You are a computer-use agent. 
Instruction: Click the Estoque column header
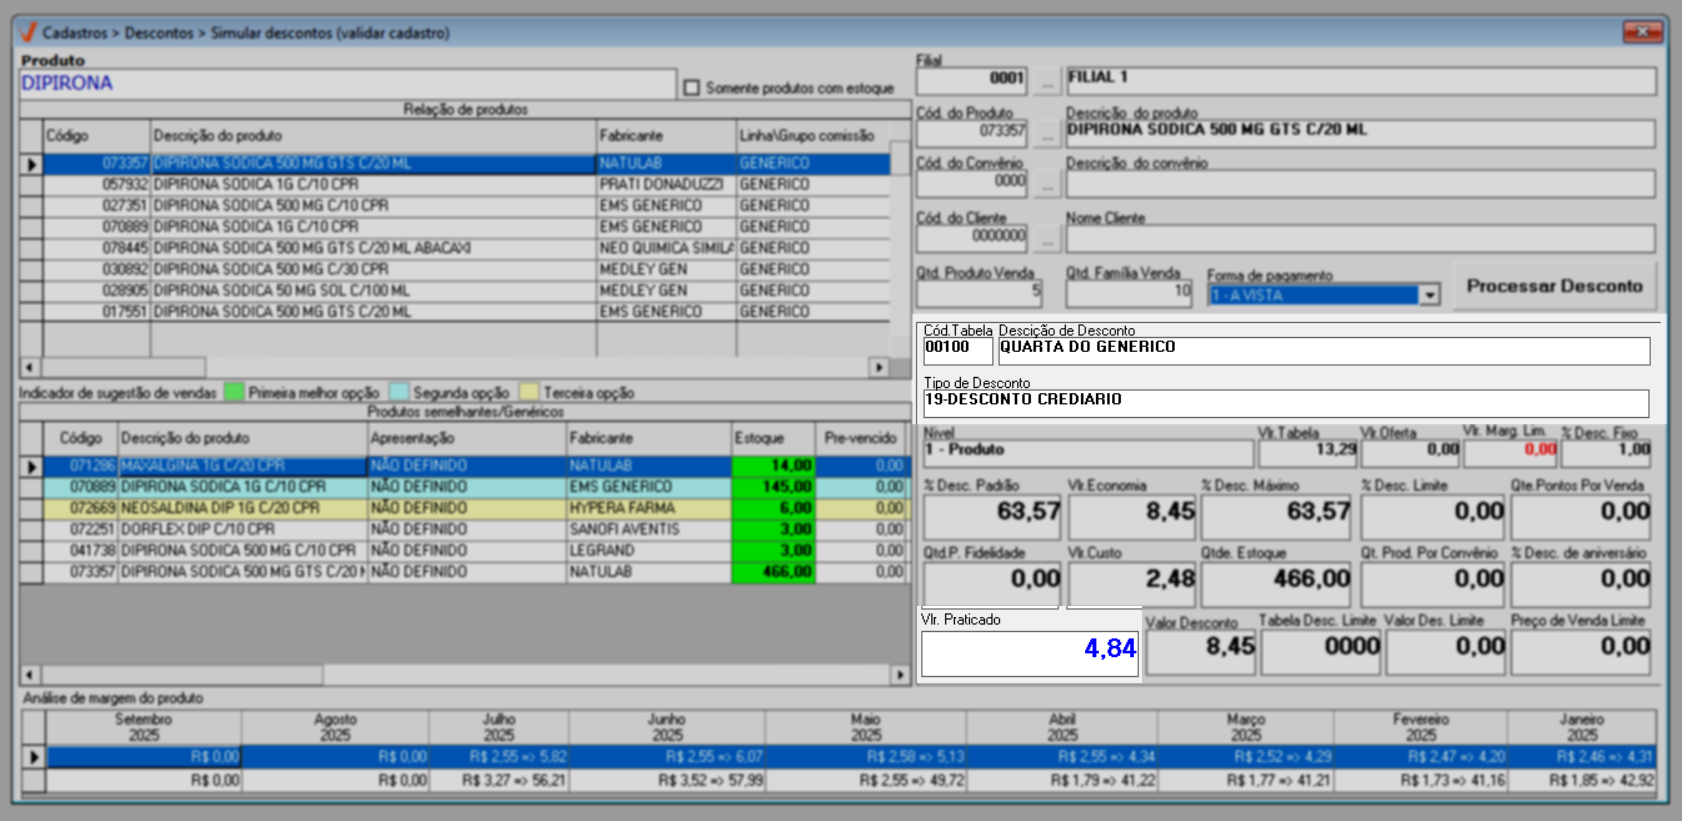coord(772,438)
